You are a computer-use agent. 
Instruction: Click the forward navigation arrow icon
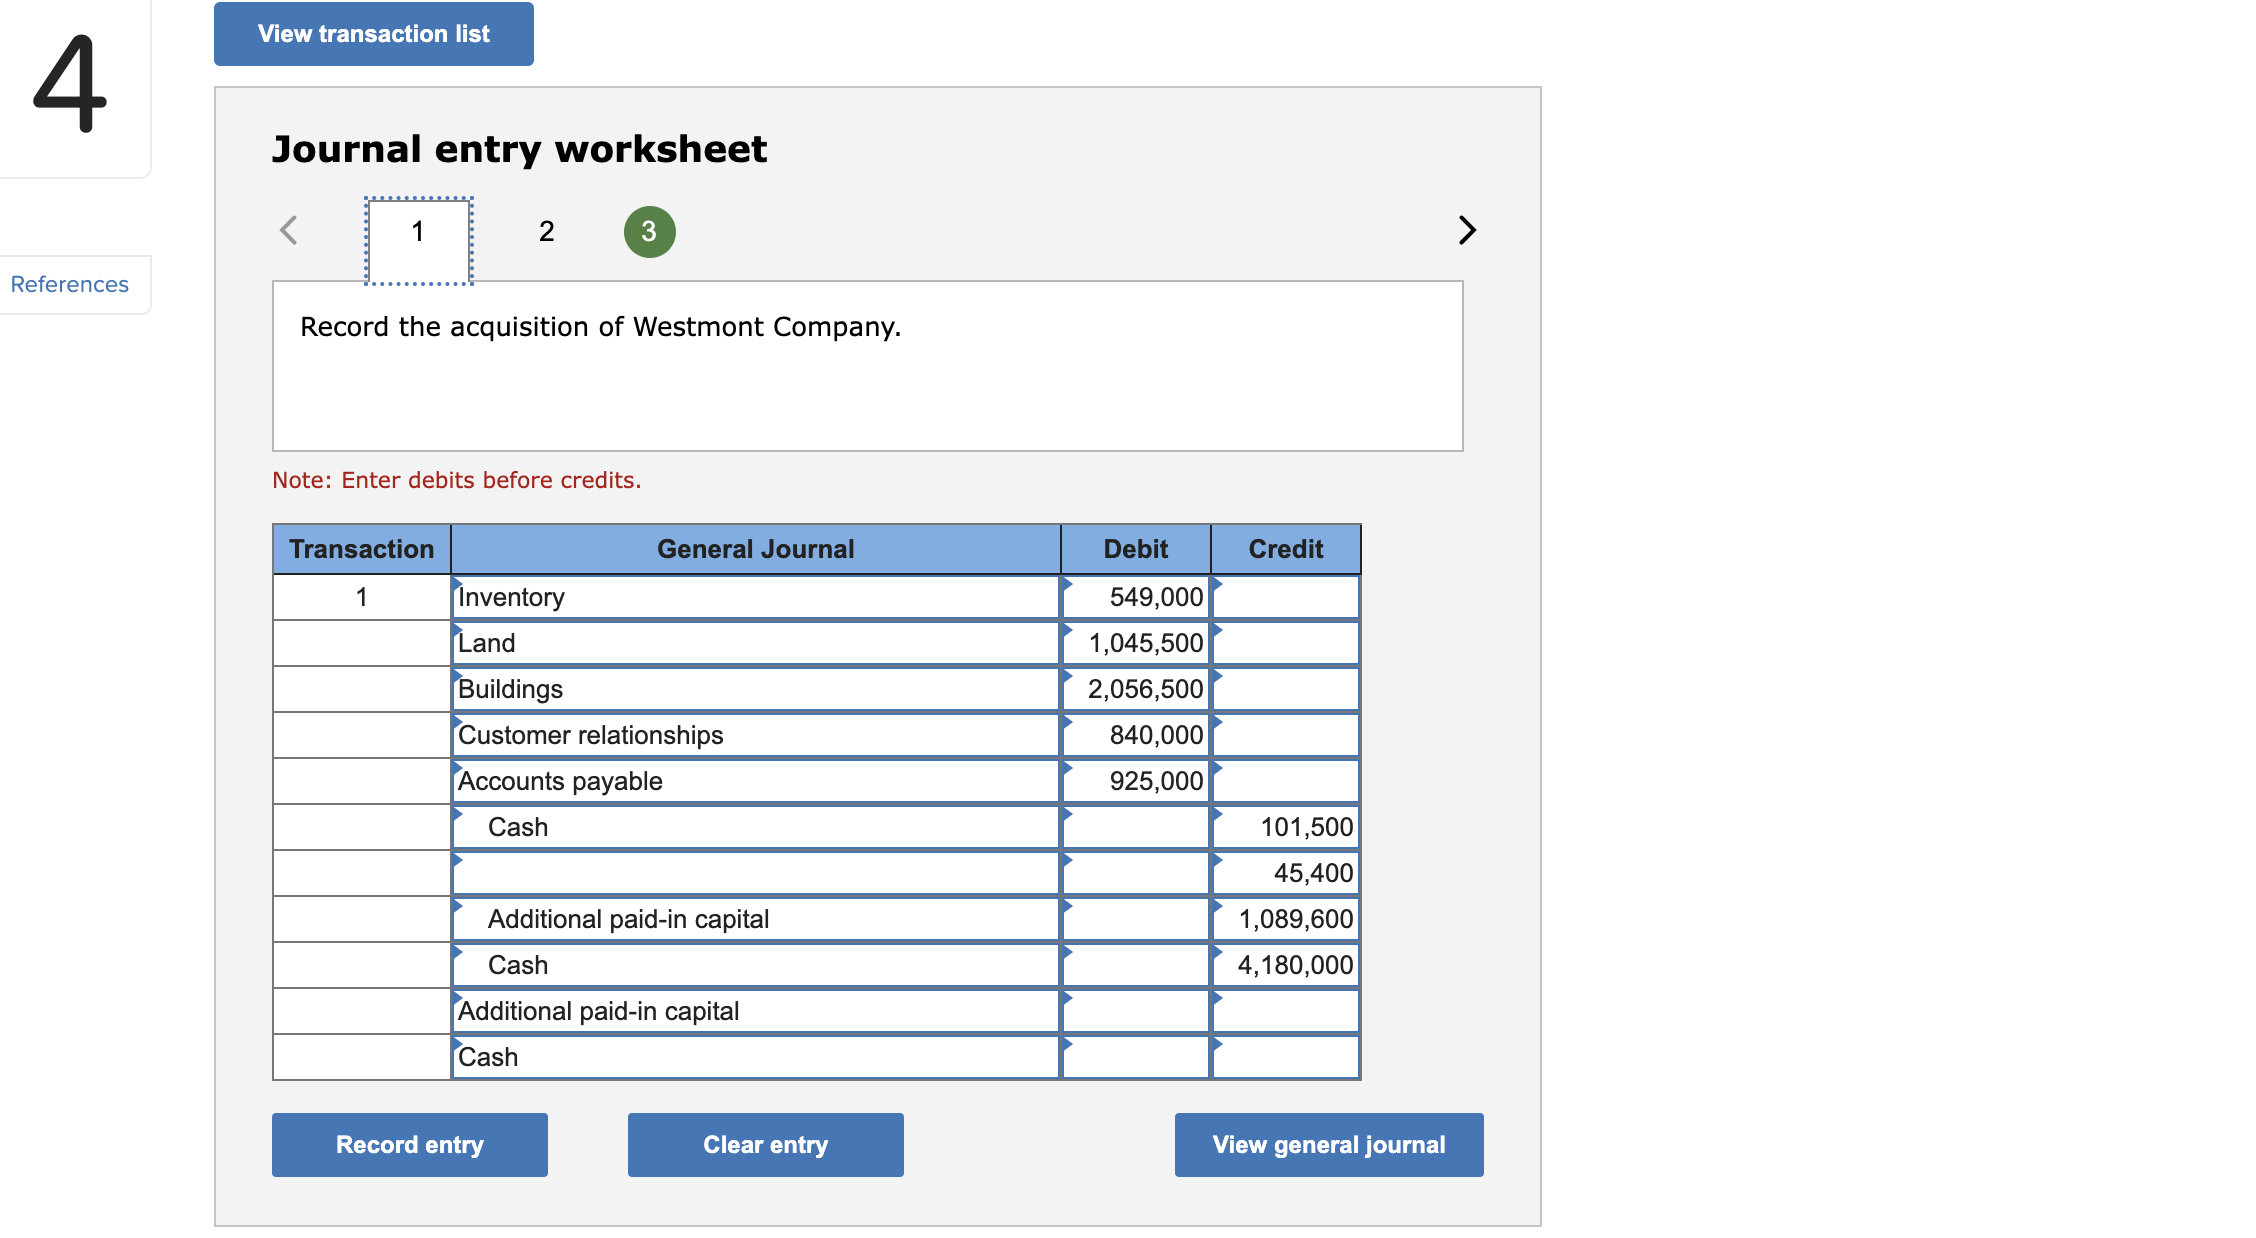pos(1463,230)
